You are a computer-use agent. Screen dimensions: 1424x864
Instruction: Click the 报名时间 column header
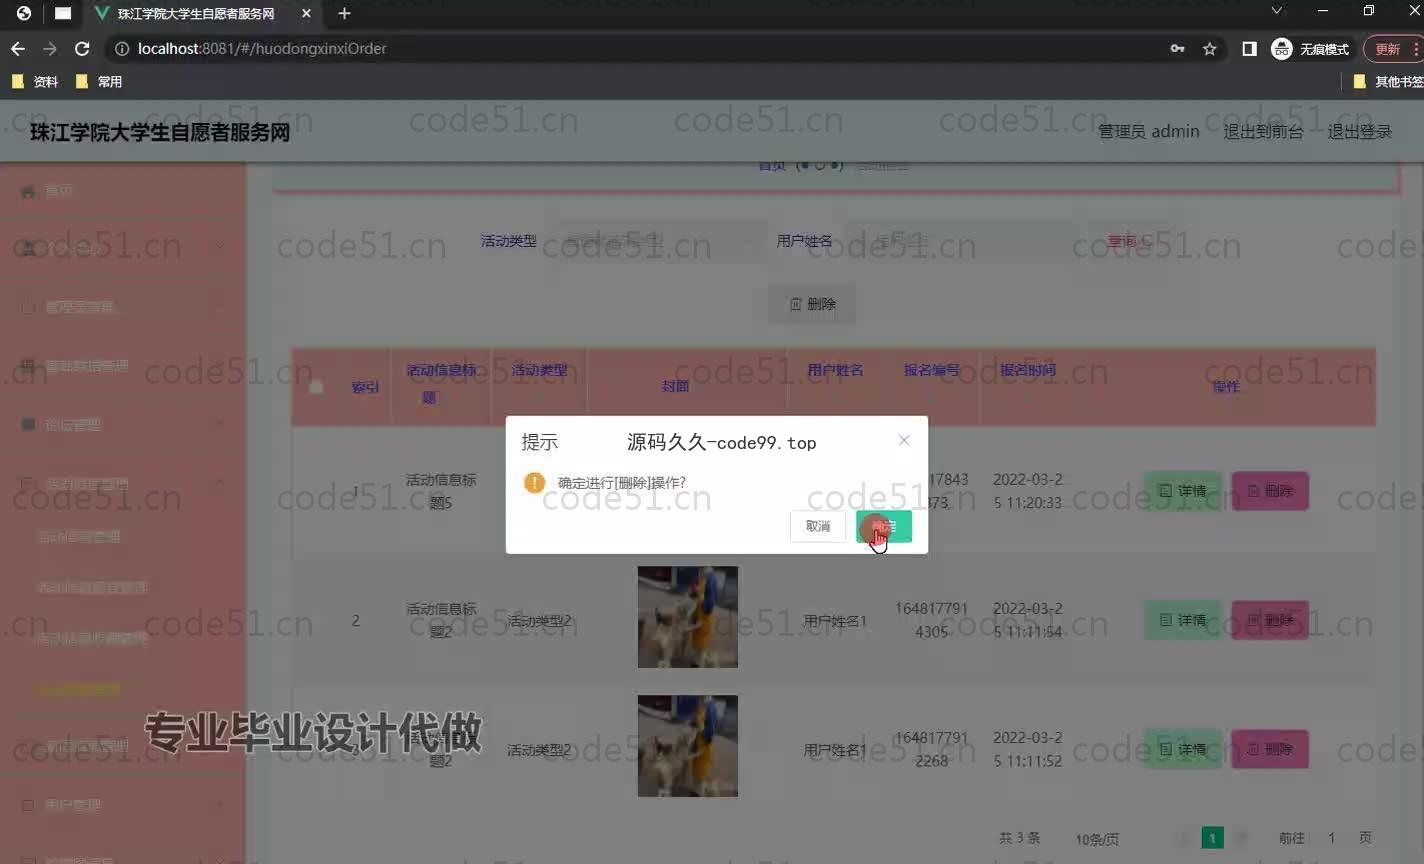[1027, 370]
